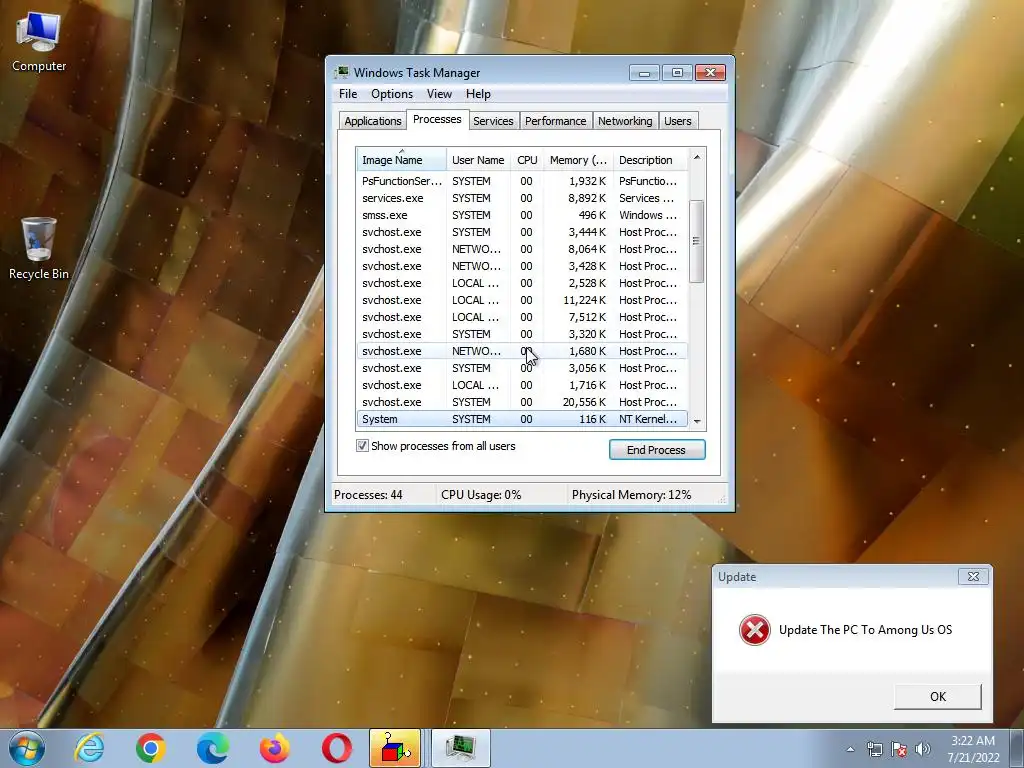Open the Options menu
Image resolution: width=1024 pixels, height=768 pixels.
click(x=392, y=94)
